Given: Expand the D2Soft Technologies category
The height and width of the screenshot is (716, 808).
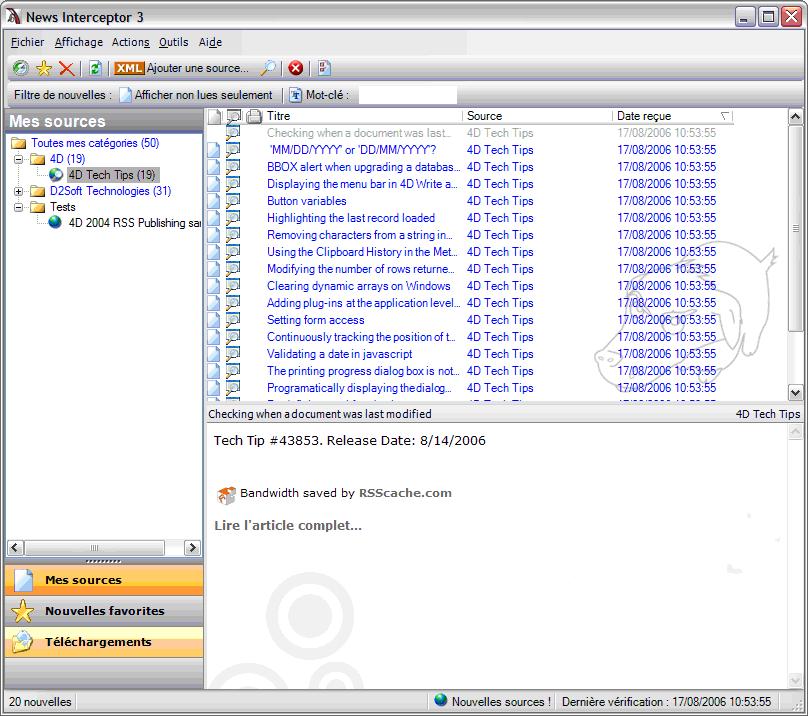Looking at the screenshot, I should pos(19,191).
